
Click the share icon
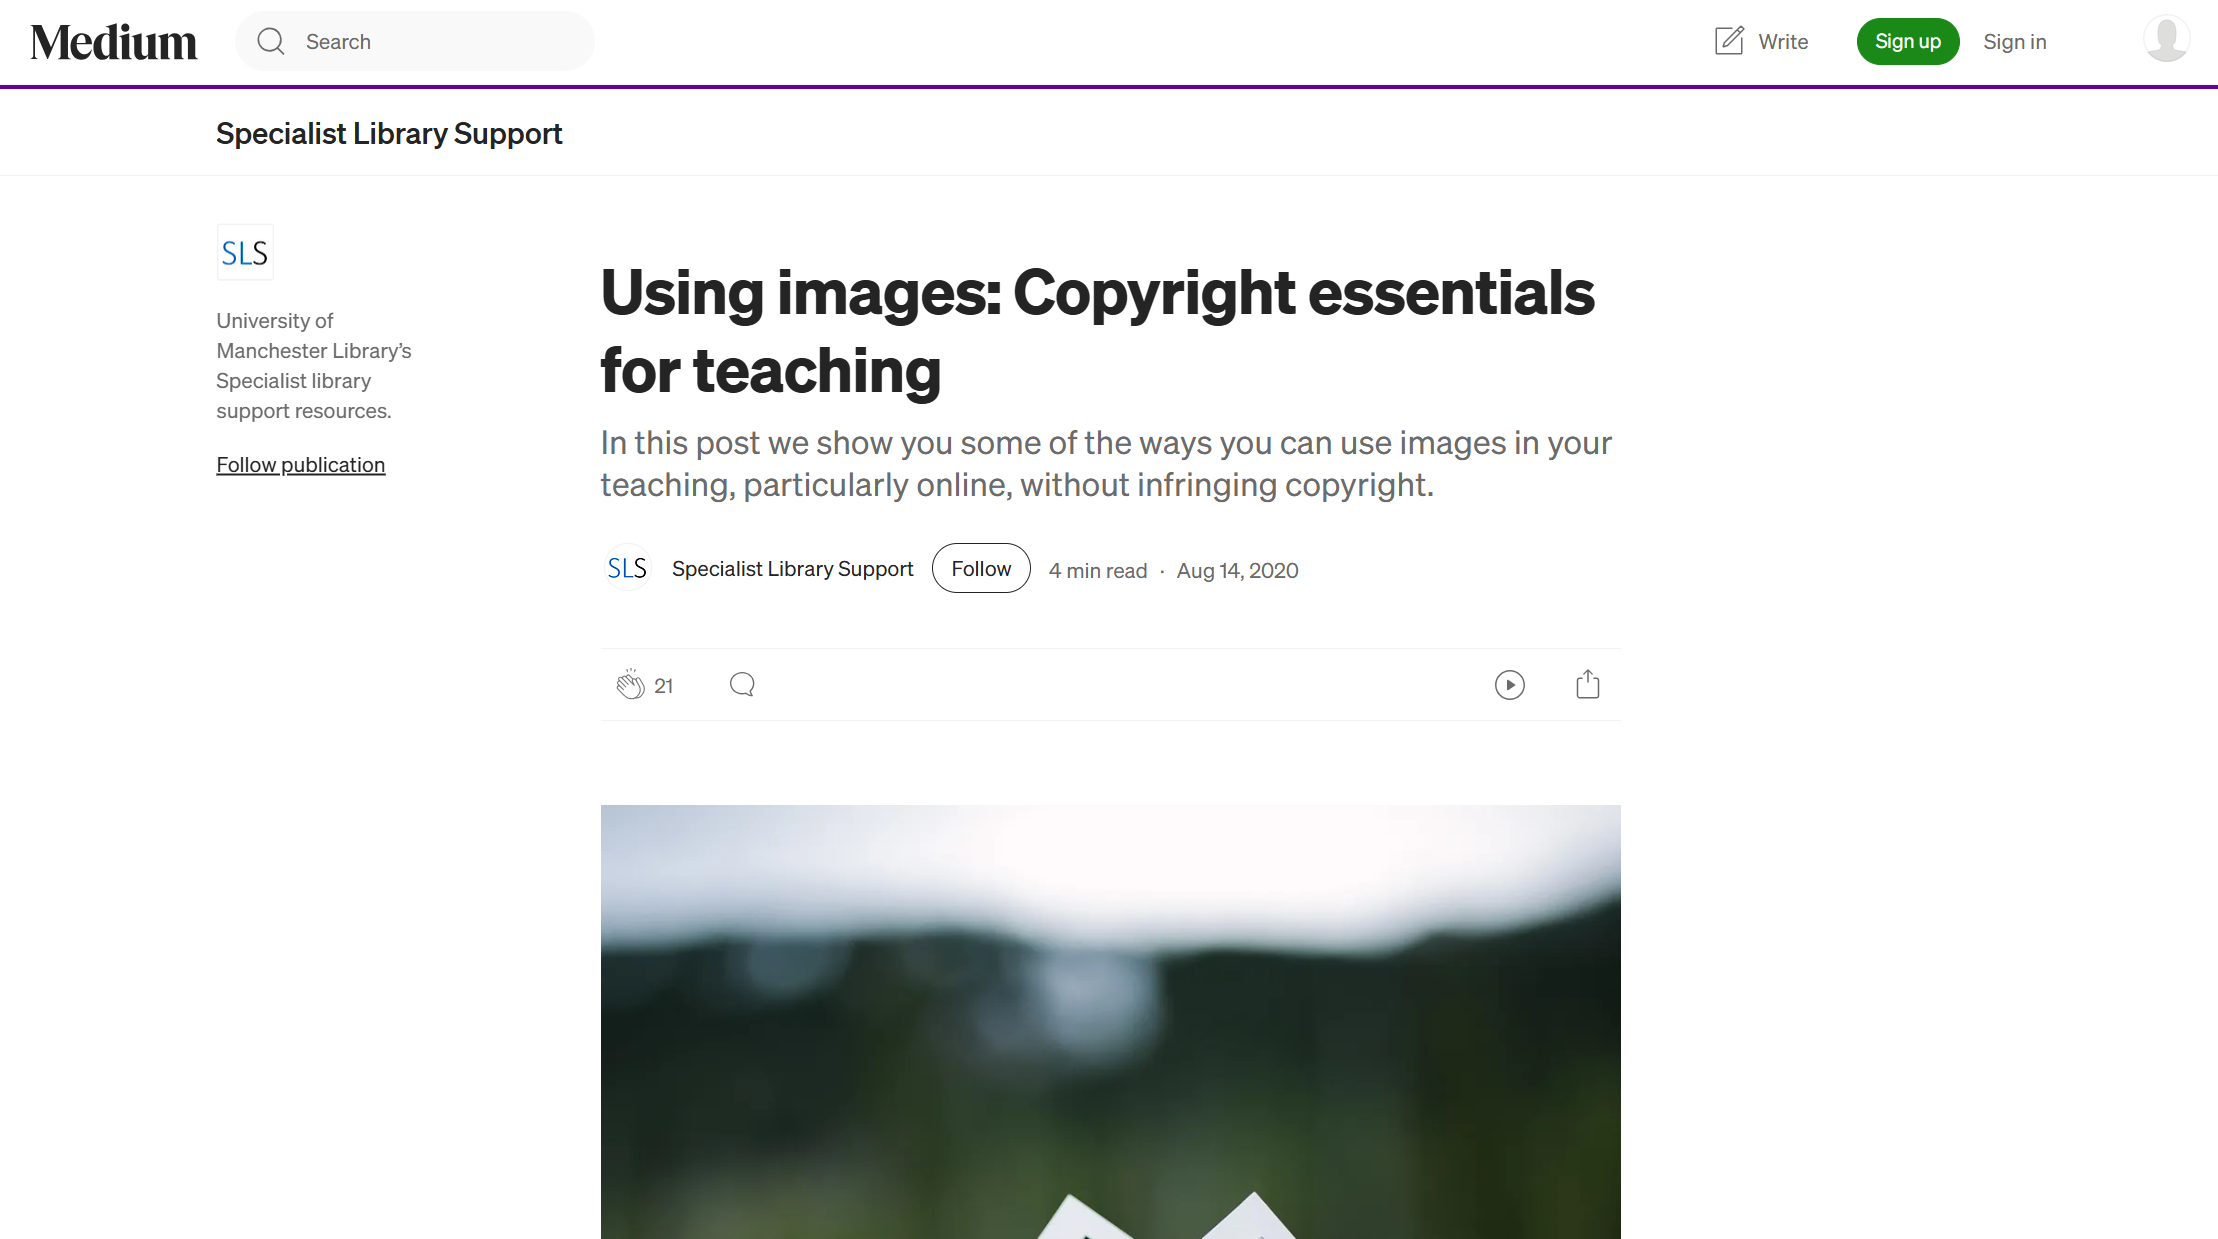click(x=1587, y=684)
